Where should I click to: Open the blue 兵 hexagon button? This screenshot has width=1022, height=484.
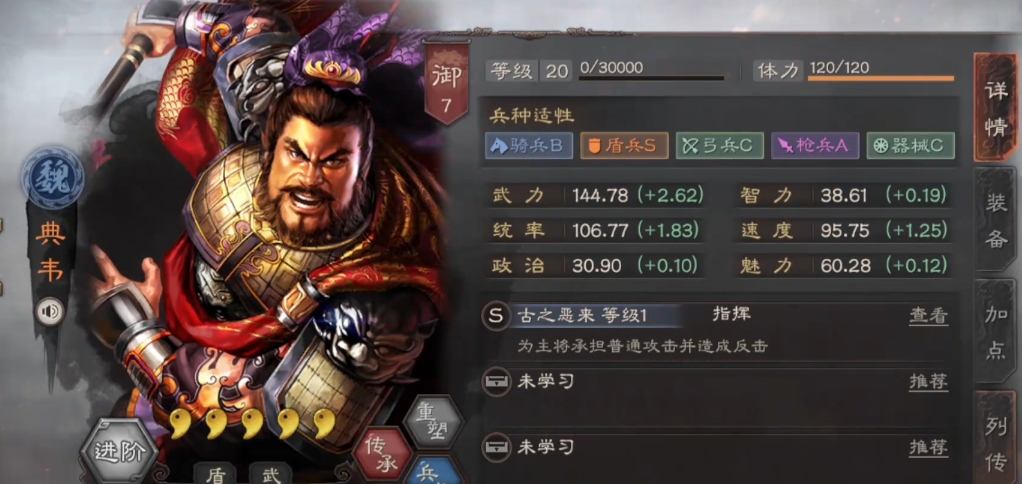432,472
